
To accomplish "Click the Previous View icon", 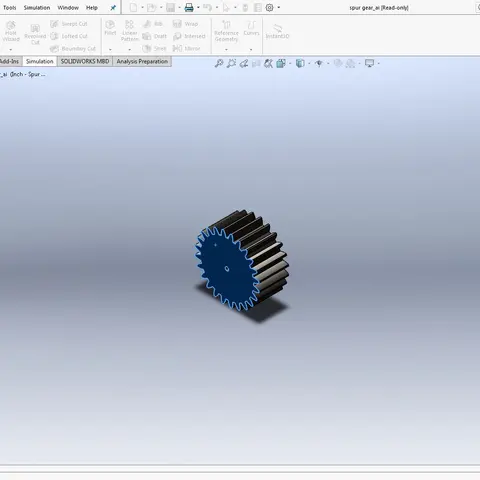I will pos(244,63).
